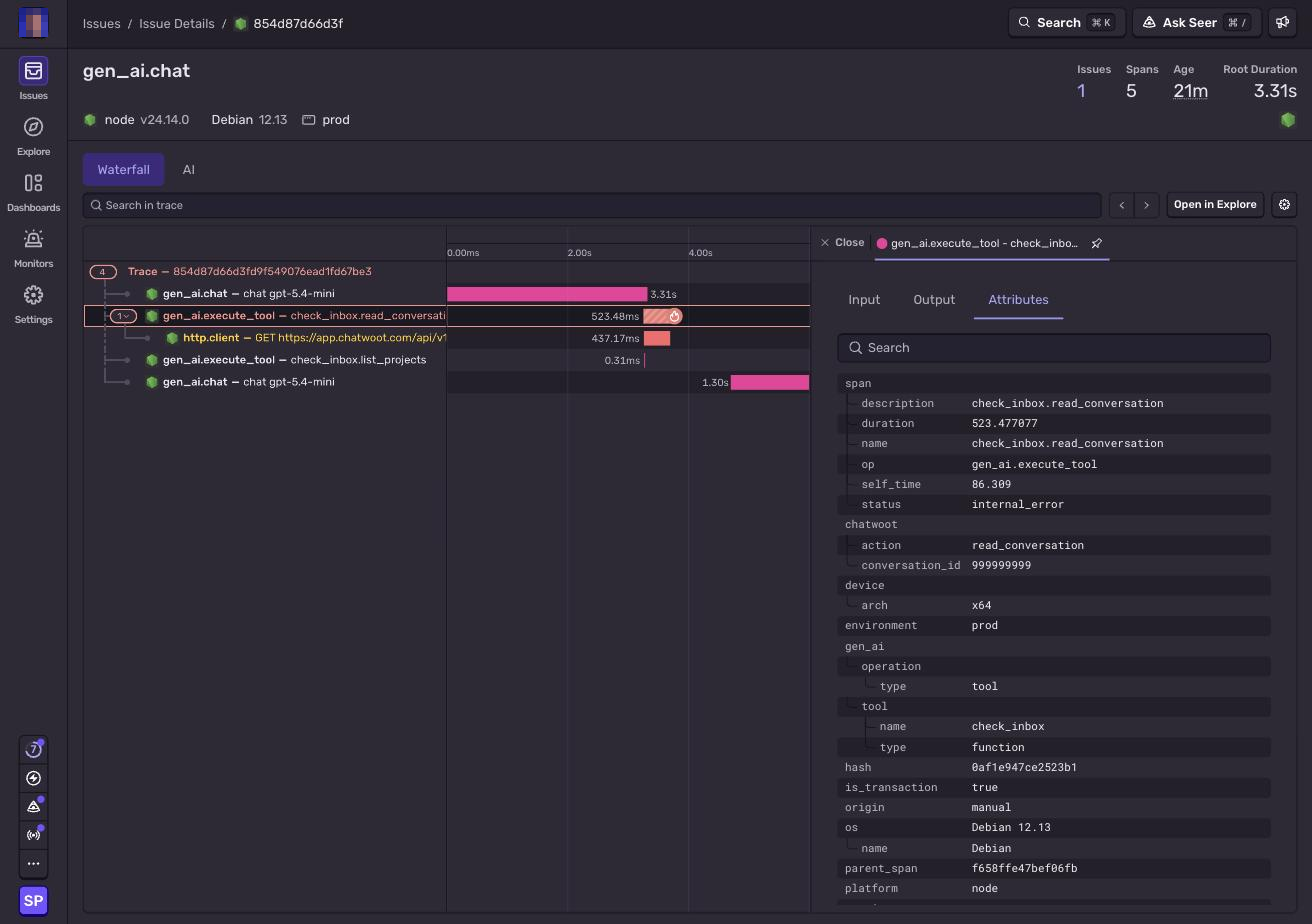Click Ask Seer button

[1196, 22]
